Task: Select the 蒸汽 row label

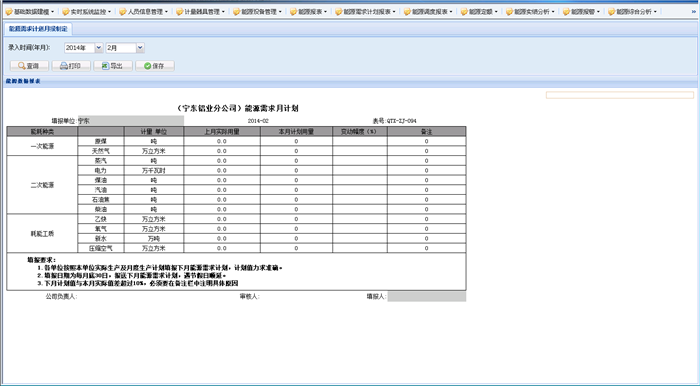Action: (x=101, y=161)
